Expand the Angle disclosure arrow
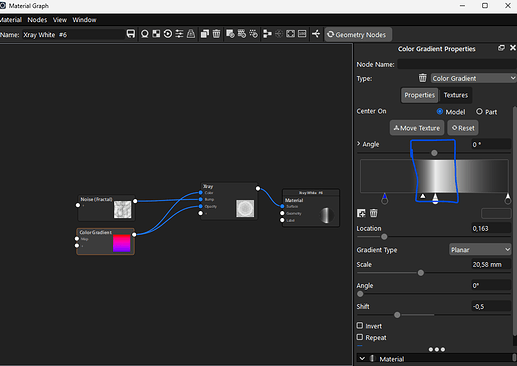 [x=359, y=144]
